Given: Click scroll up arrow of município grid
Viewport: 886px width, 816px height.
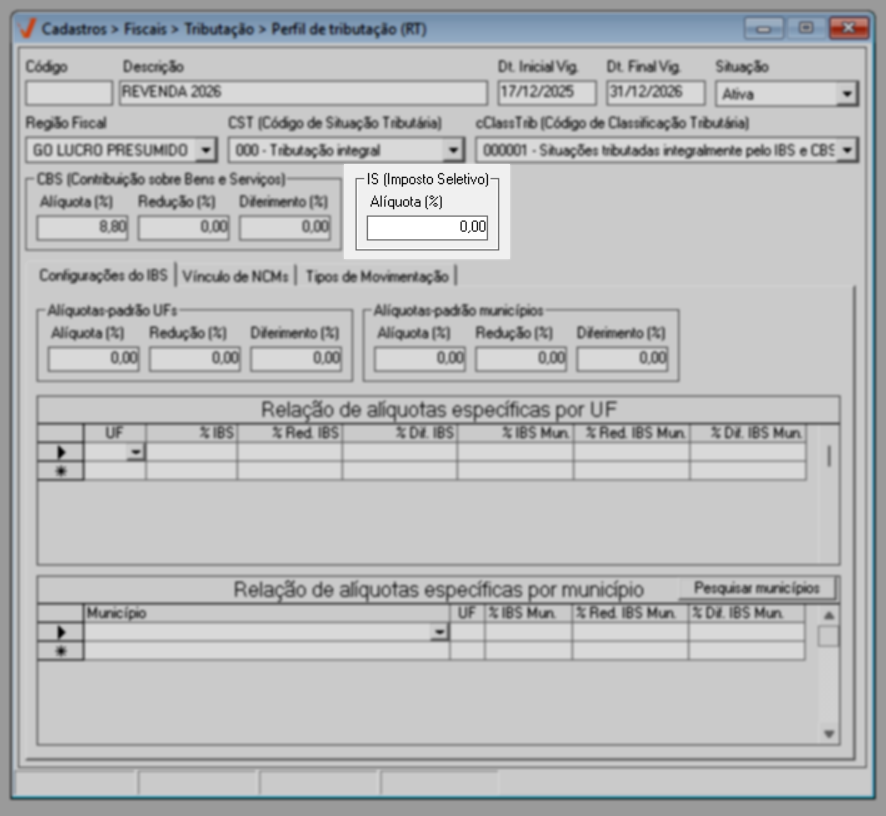Looking at the screenshot, I should pyautogui.click(x=828, y=614).
